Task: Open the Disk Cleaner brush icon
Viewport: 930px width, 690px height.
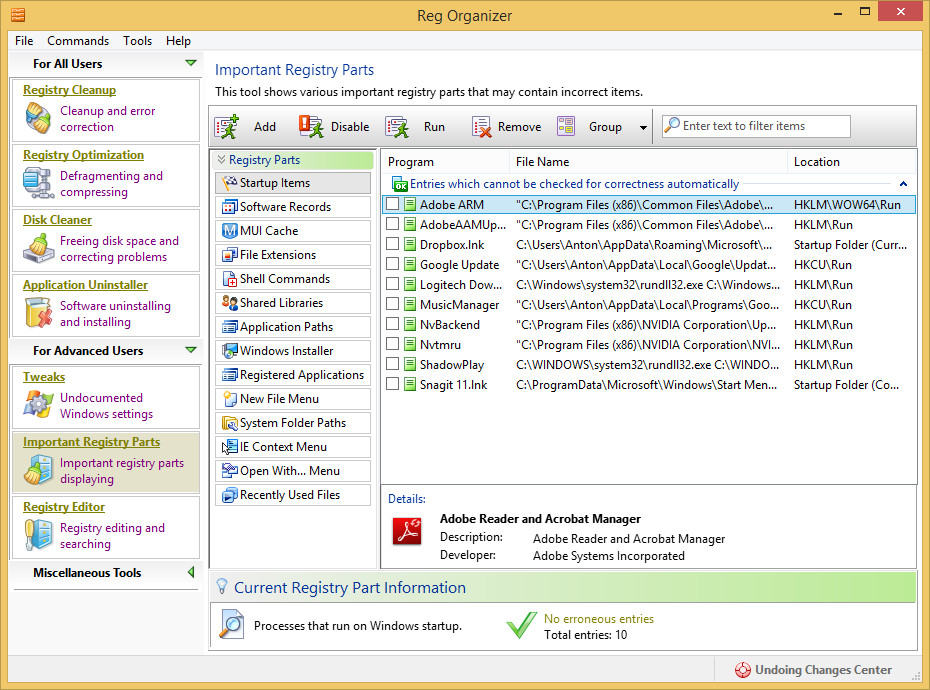Action: pos(38,249)
